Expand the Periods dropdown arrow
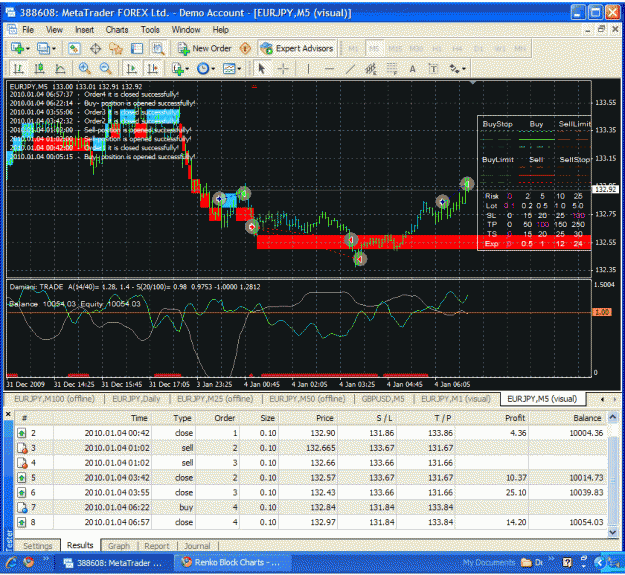 click(x=213, y=69)
